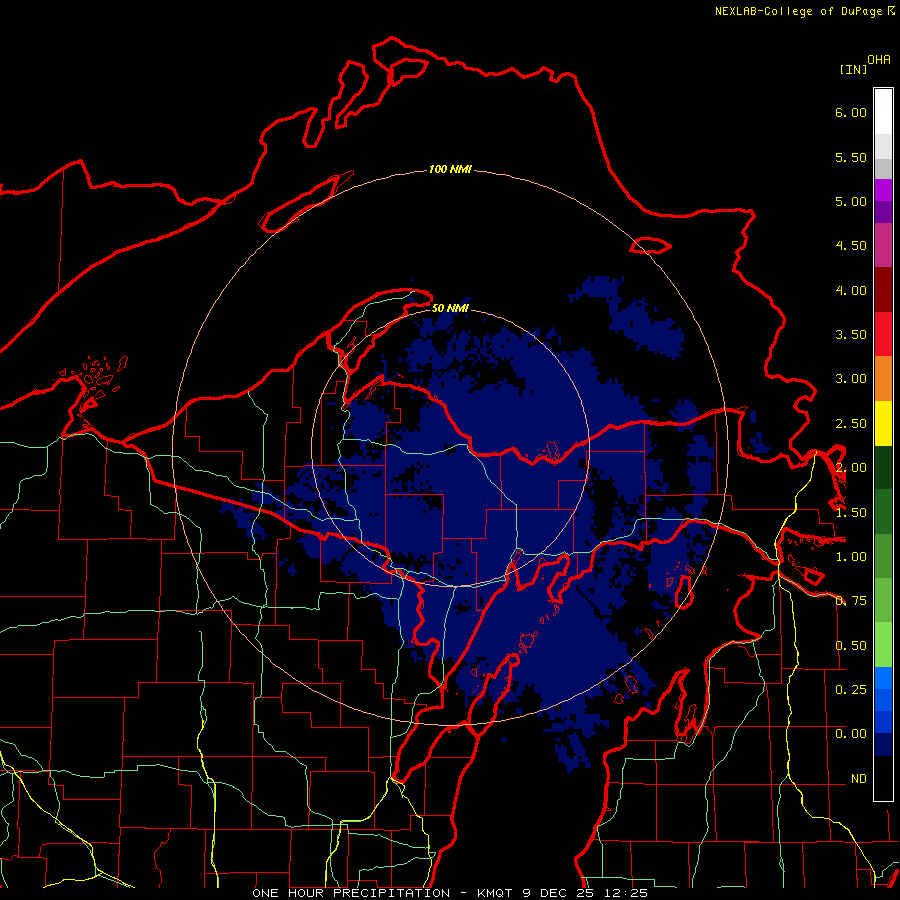Image resolution: width=900 pixels, height=900 pixels.
Task: Click the '[IN]' units label
Action: click(853, 69)
